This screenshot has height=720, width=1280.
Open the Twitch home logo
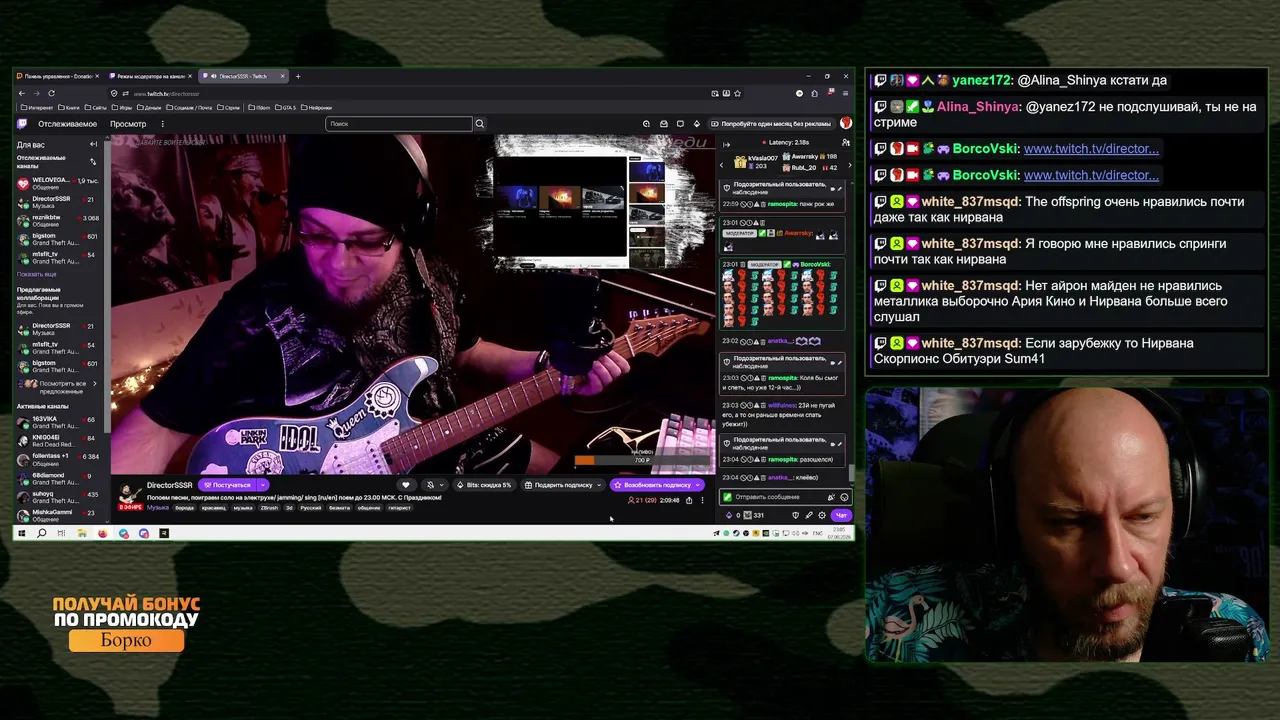22,124
